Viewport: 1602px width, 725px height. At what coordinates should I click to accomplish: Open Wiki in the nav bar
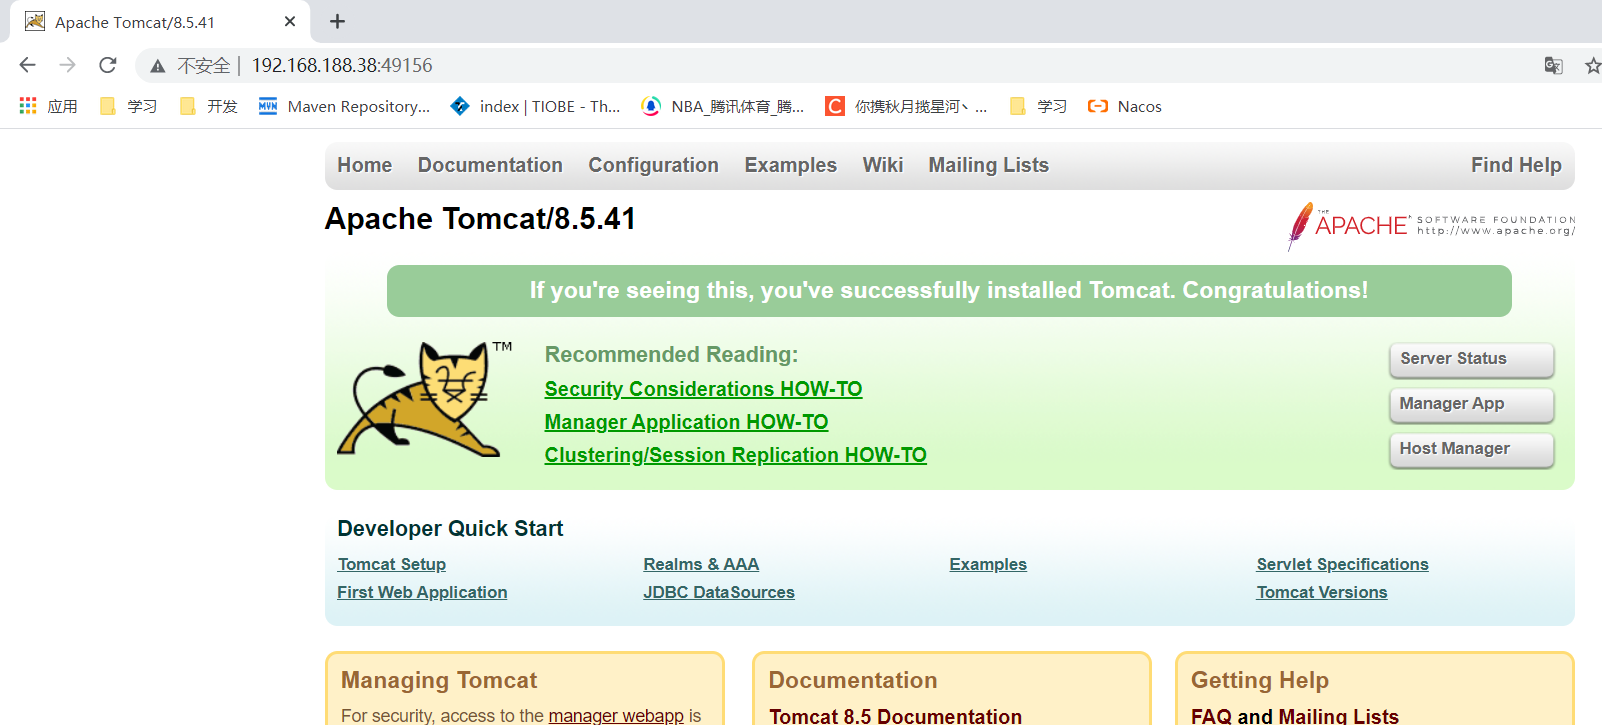point(883,165)
